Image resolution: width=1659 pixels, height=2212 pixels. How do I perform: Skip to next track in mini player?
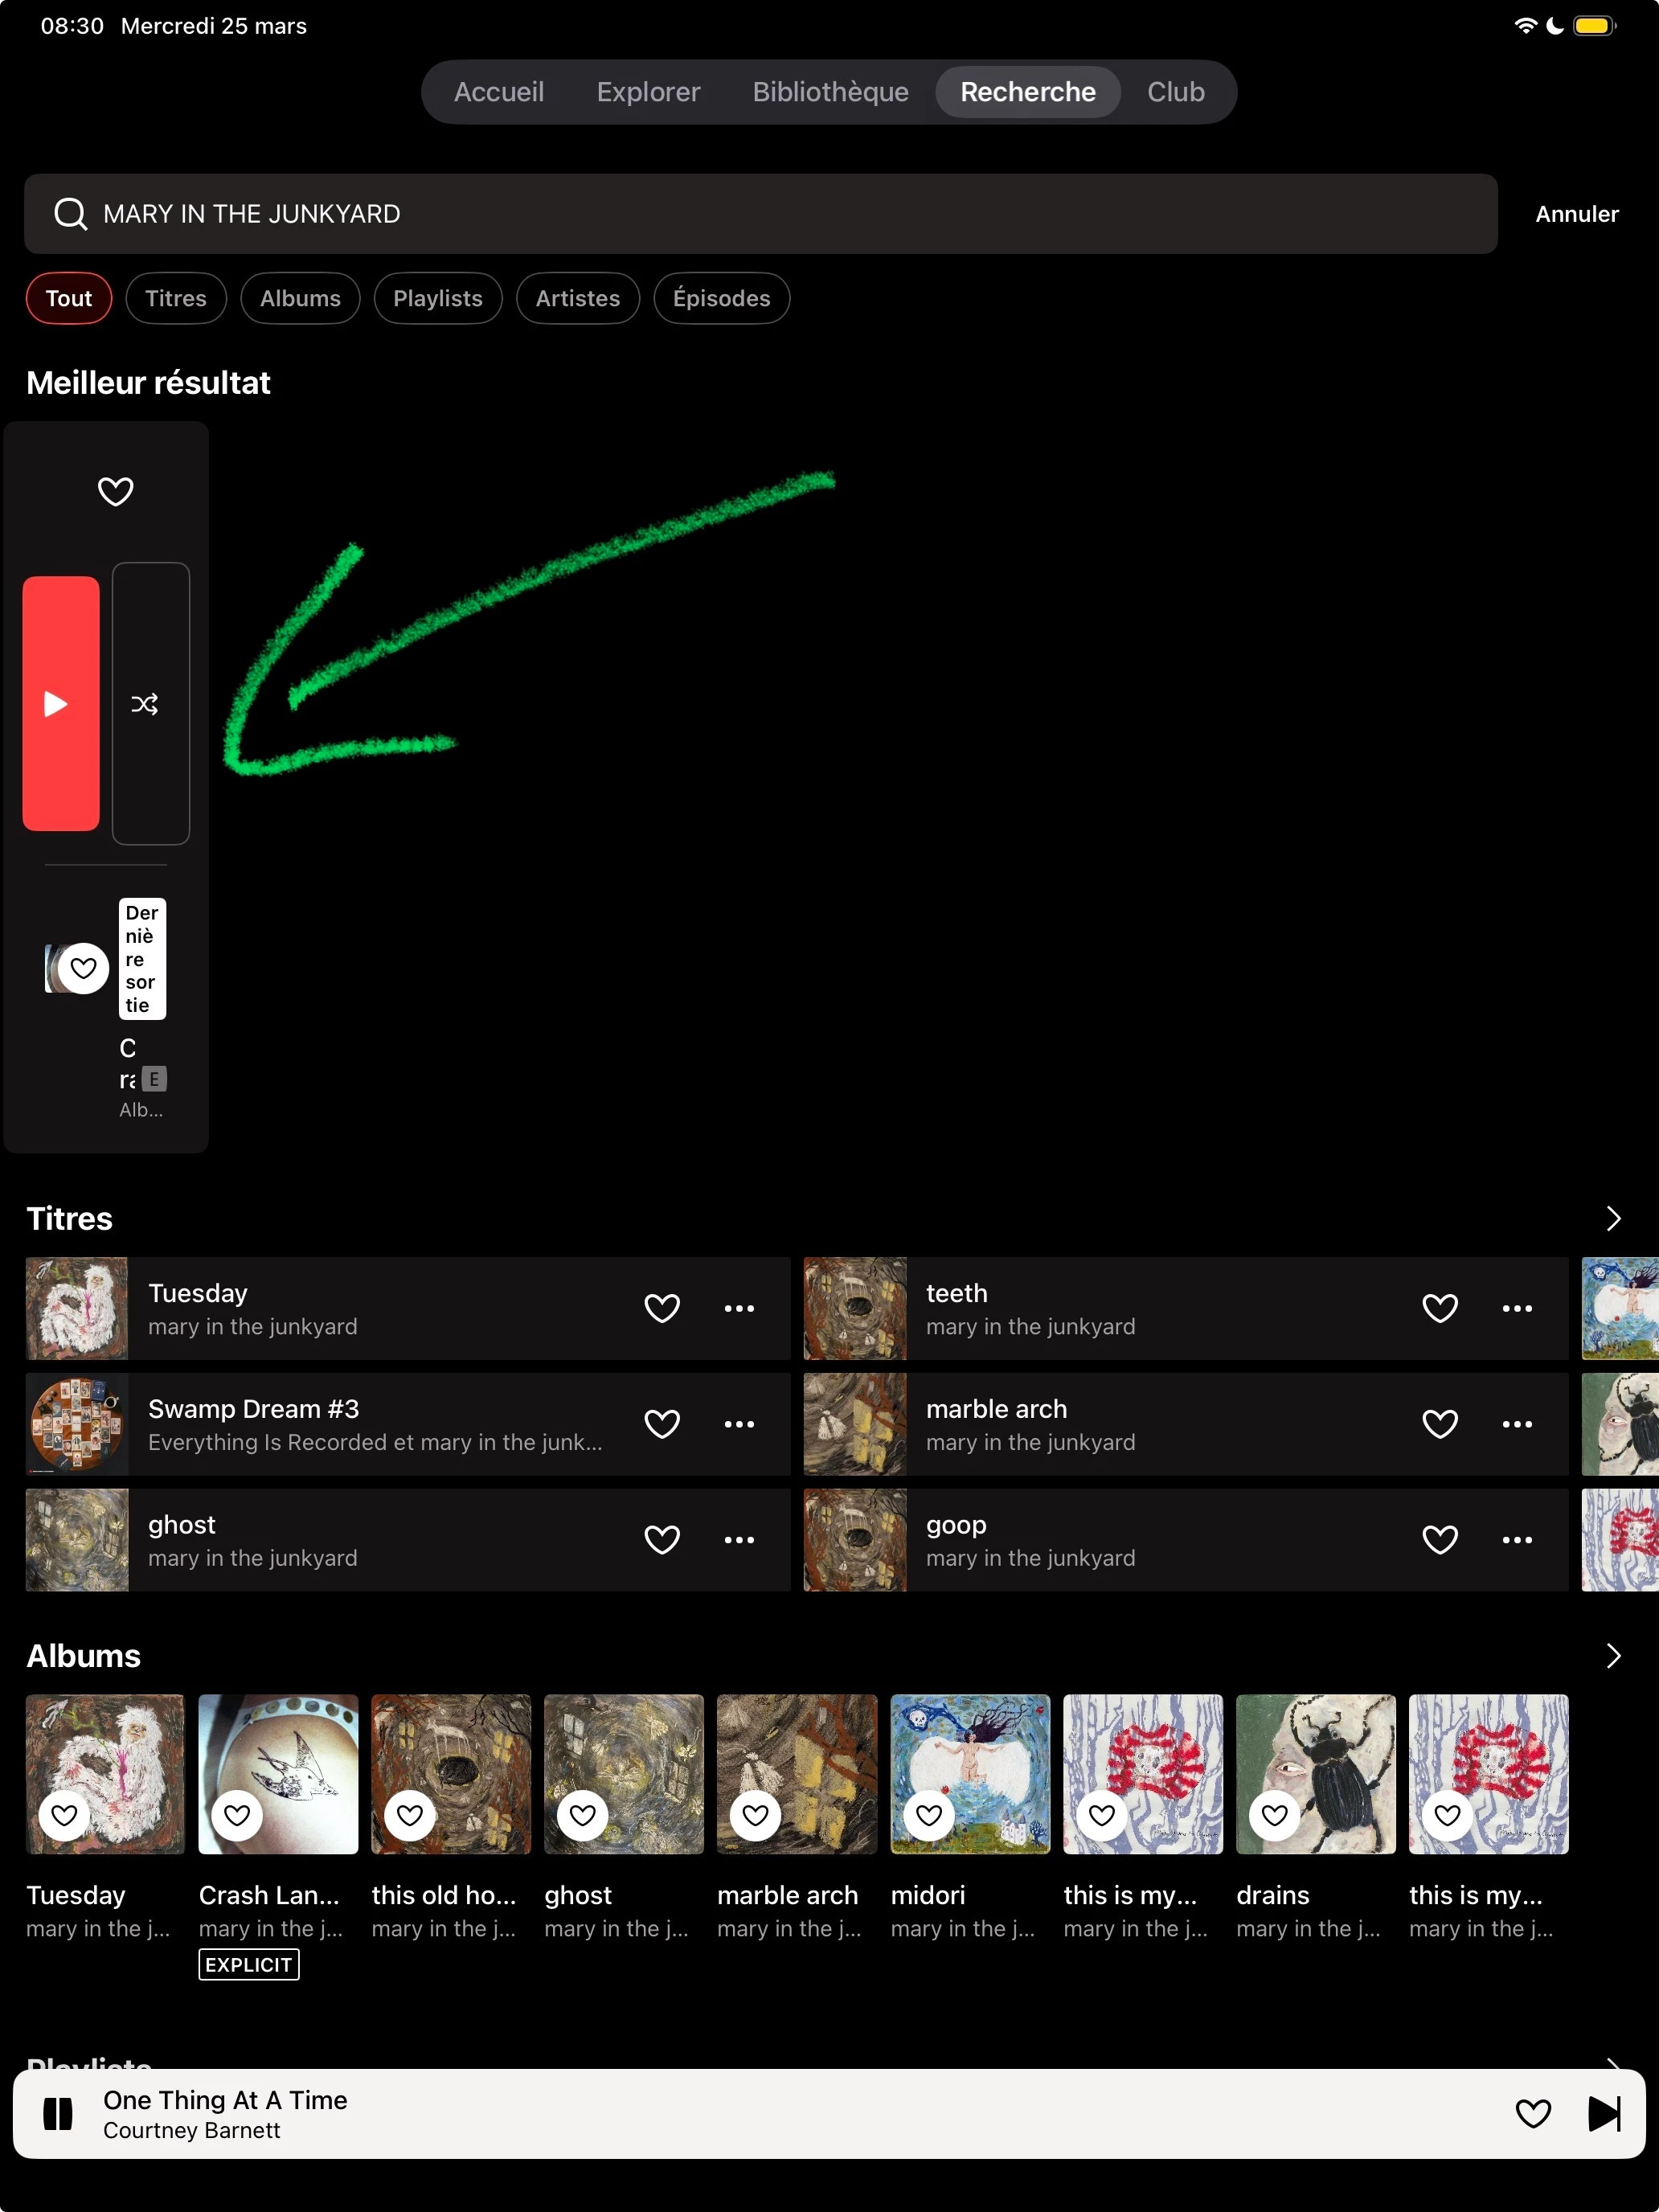1603,2113
